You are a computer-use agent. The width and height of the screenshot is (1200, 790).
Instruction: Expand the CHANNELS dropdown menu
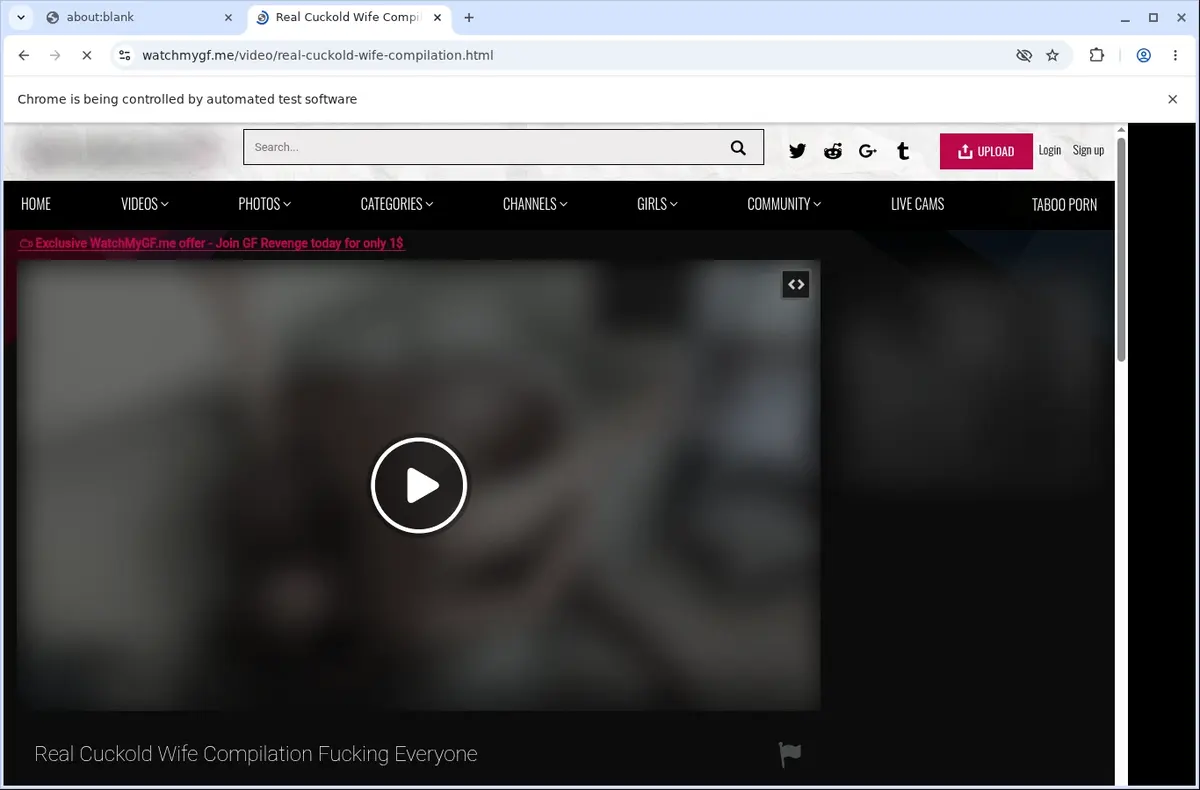click(535, 204)
